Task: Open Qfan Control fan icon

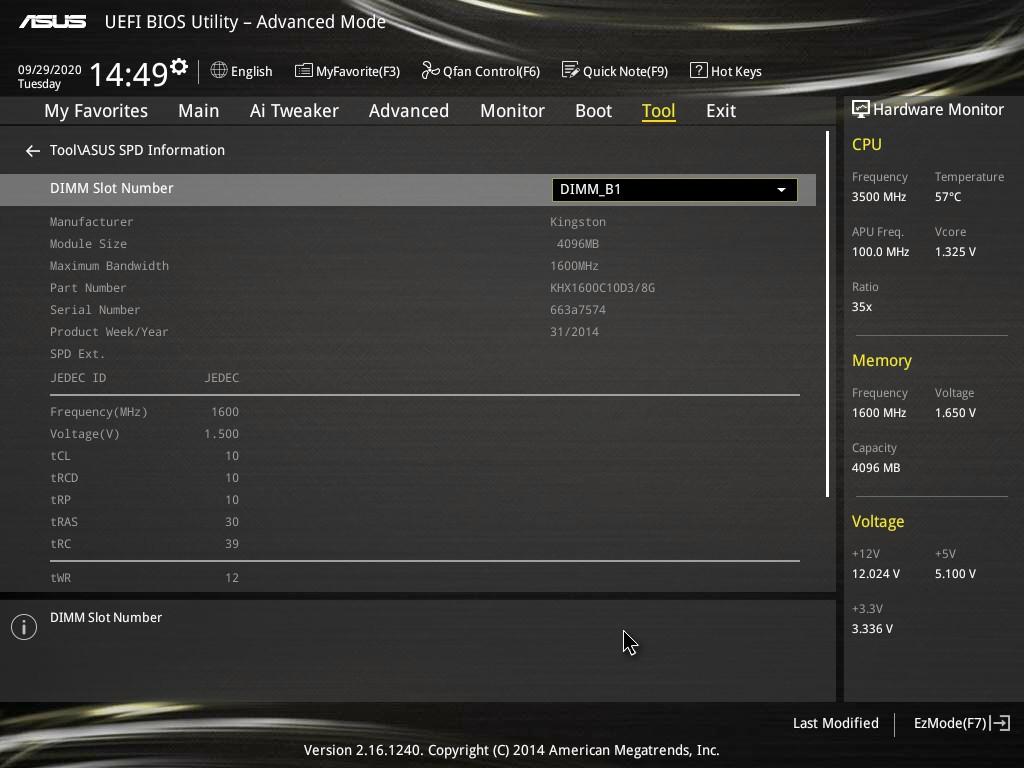Action: pyautogui.click(x=430, y=70)
